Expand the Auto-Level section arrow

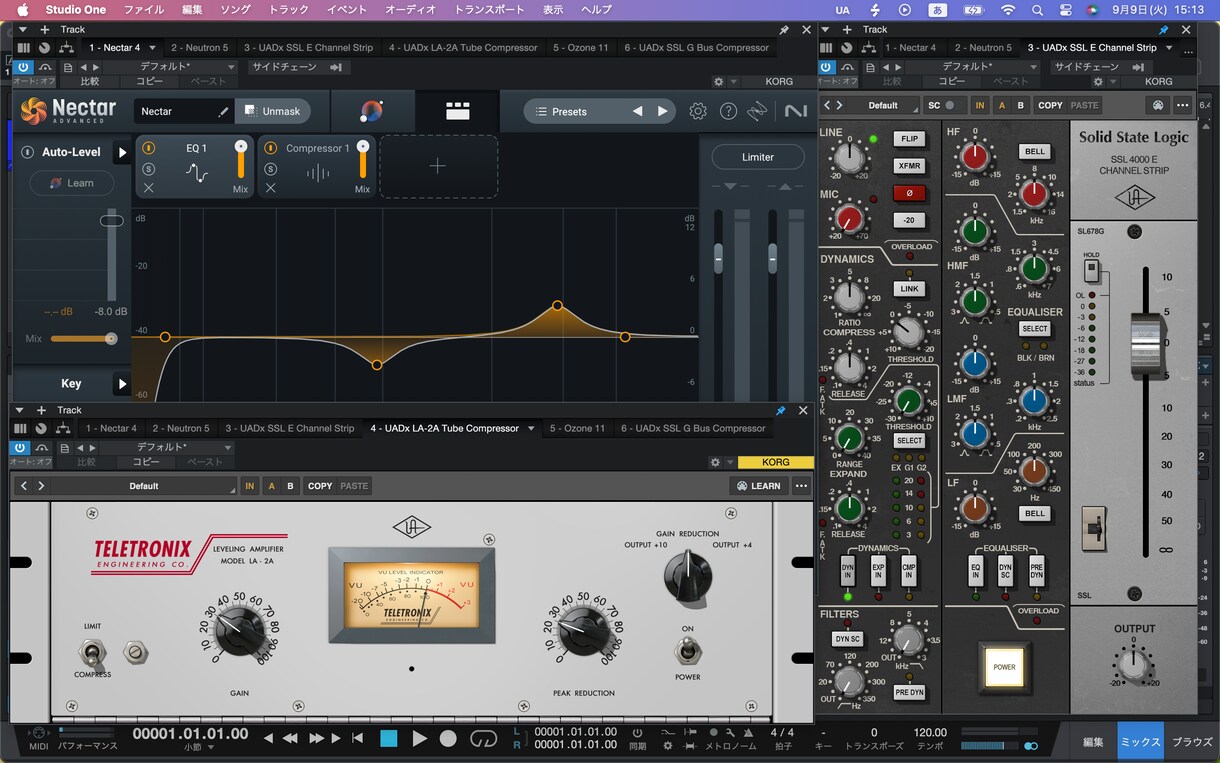pyautogui.click(x=122, y=153)
